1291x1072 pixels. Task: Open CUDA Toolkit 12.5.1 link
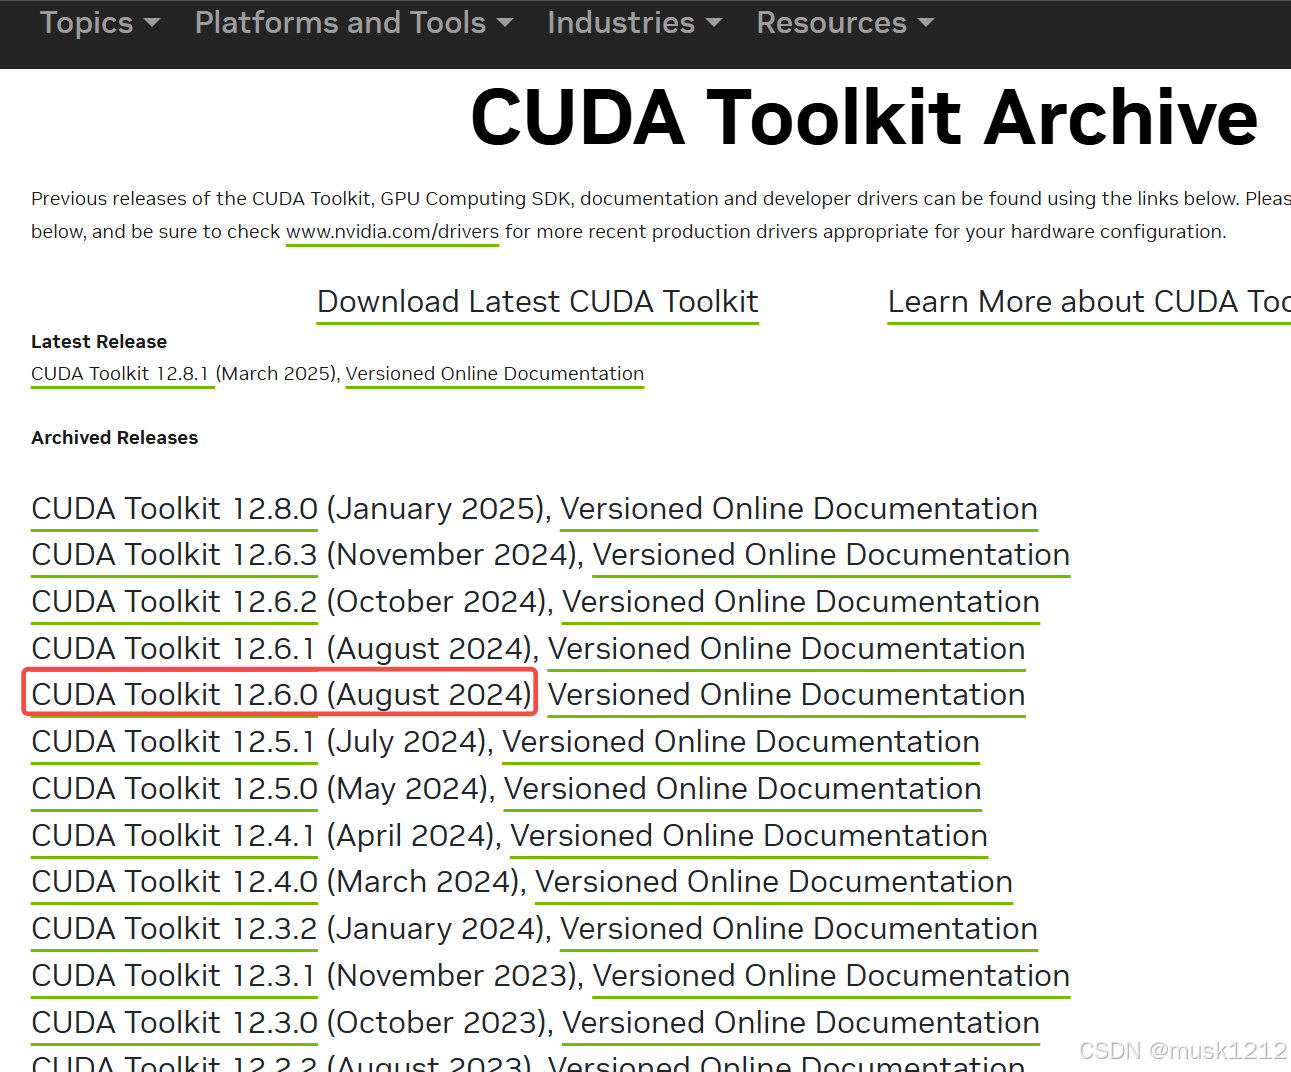173,742
